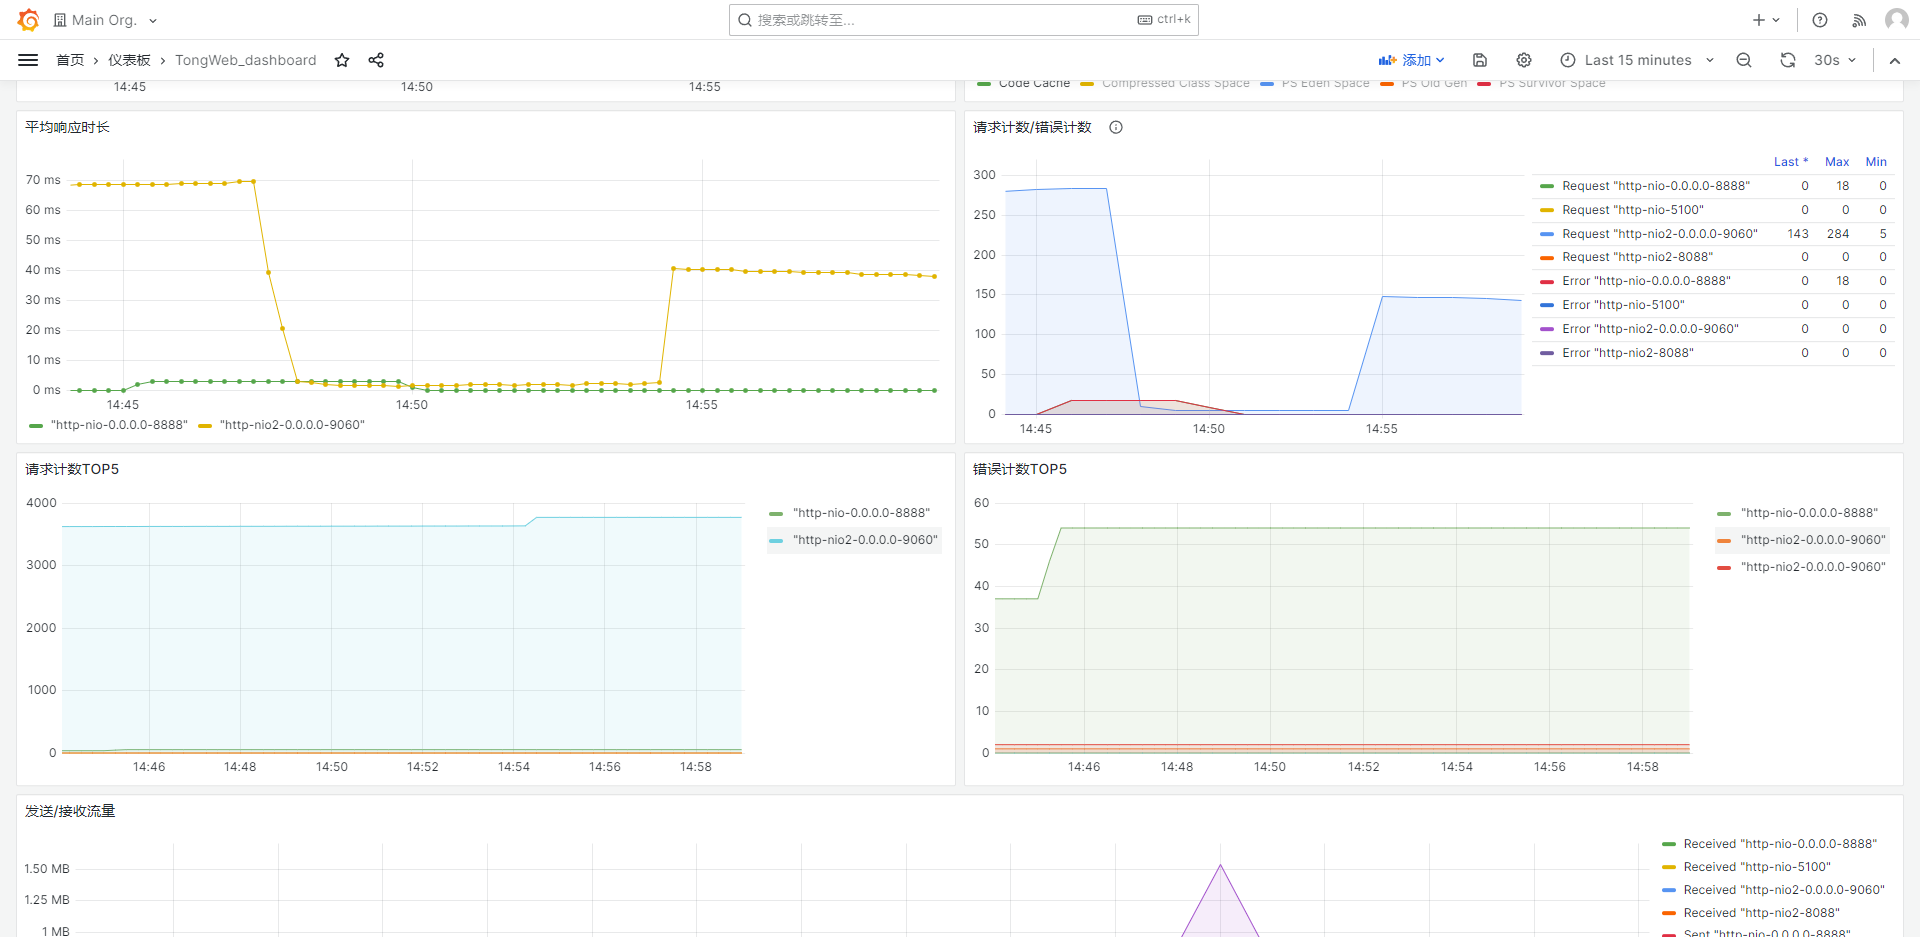This screenshot has width=1920, height=937.
Task: Refresh the dashboard now
Action: click(1788, 60)
